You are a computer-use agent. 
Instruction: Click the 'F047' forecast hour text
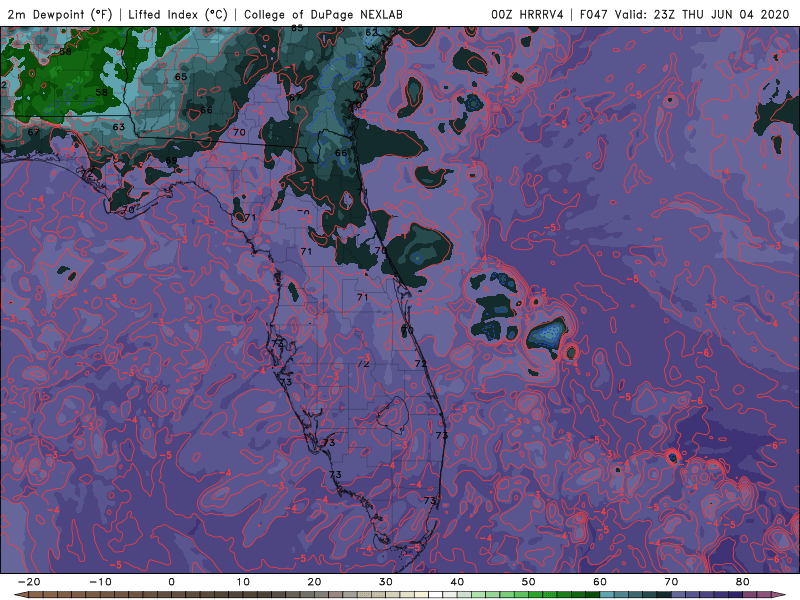coord(594,14)
